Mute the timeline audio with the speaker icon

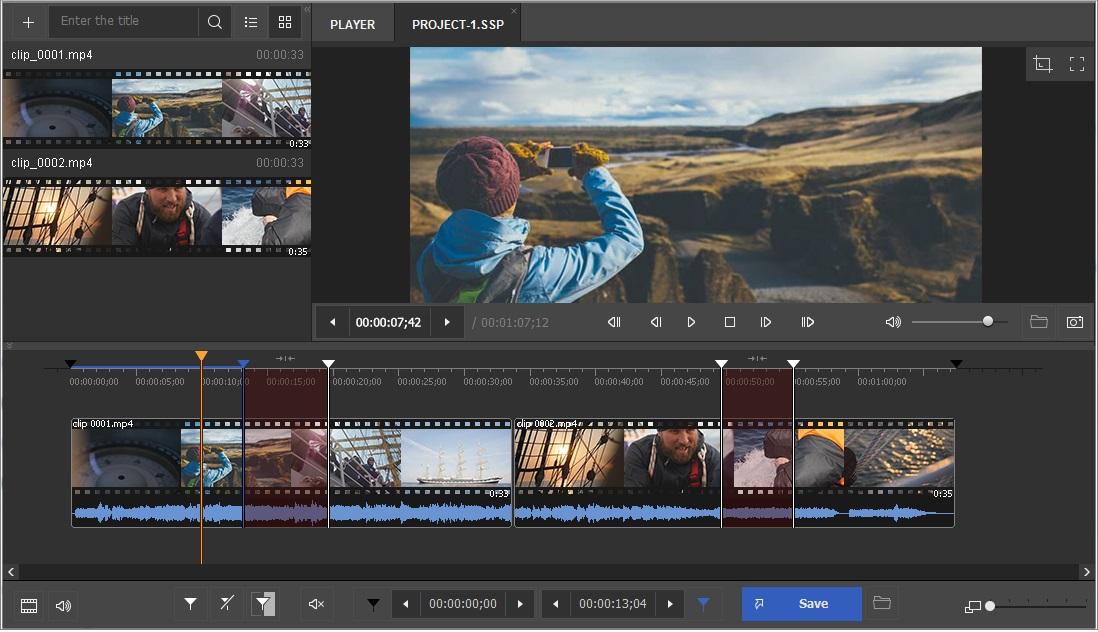pos(316,604)
